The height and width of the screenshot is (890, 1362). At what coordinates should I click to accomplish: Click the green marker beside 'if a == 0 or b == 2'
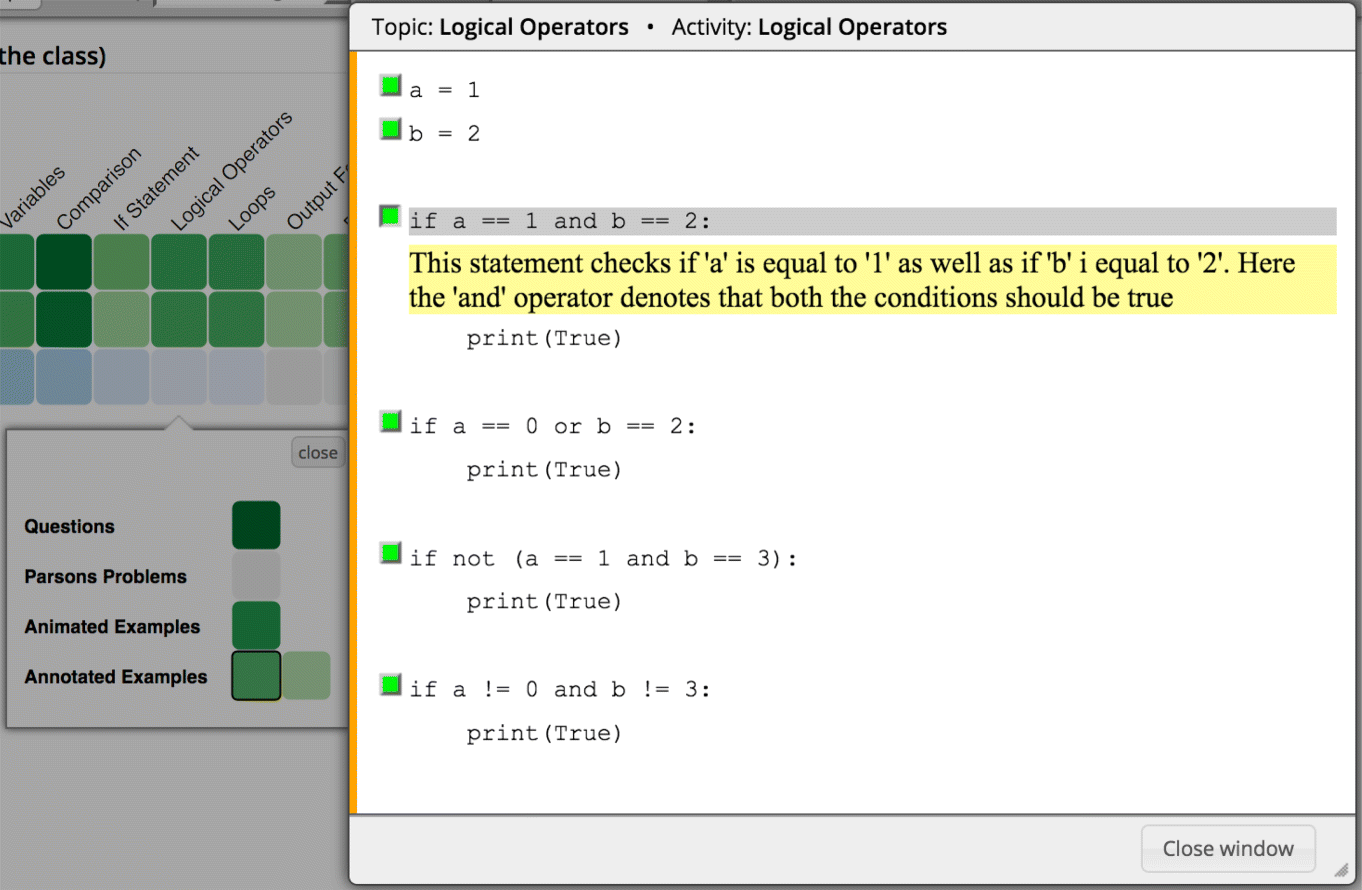pos(390,421)
